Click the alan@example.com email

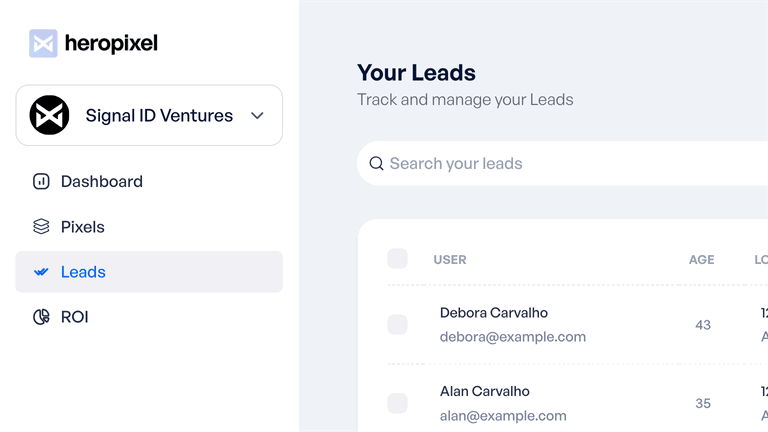click(x=503, y=416)
